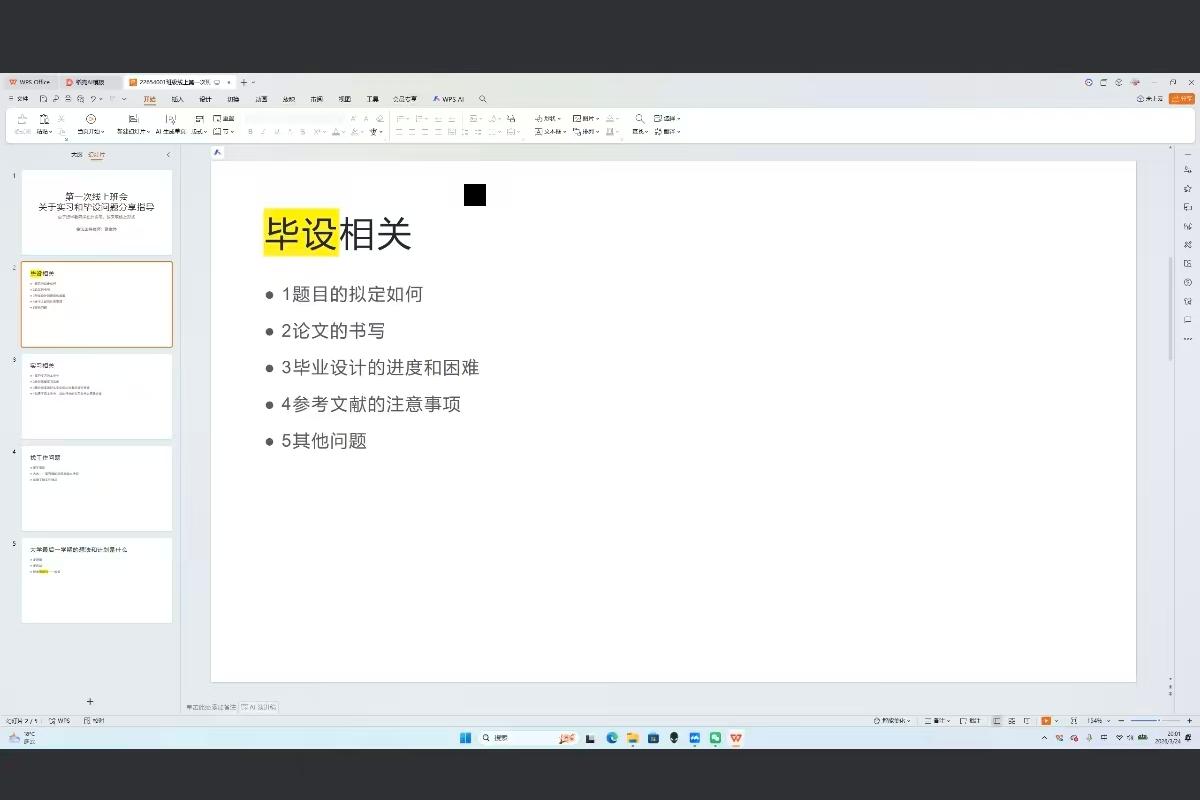Add a new slide with the plus button
The width and height of the screenshot is (1200, 800).
(x=90, y=702)
